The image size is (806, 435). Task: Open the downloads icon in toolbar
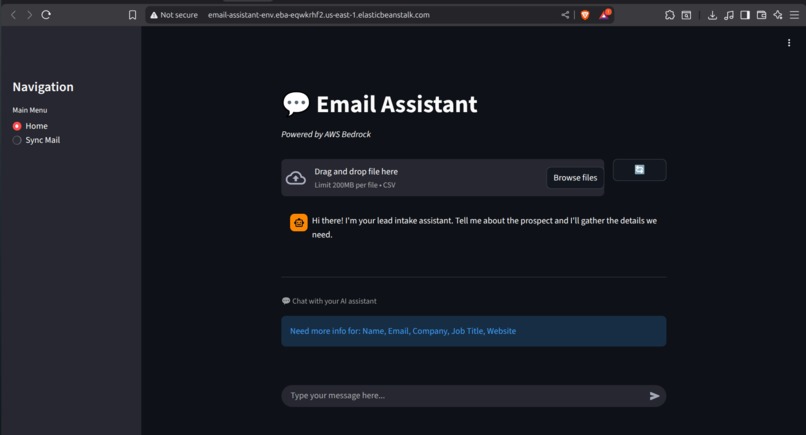712,15
